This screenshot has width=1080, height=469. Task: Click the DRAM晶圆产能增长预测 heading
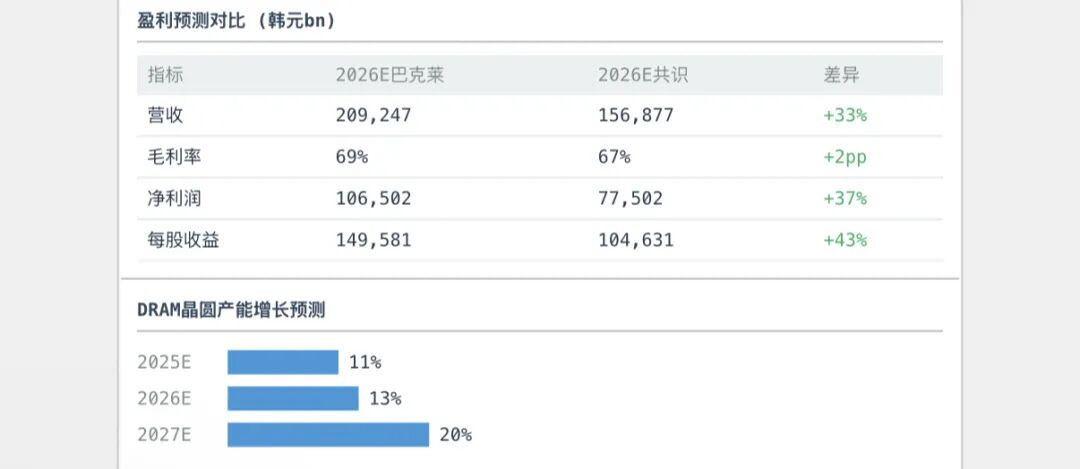pos(231,310)
